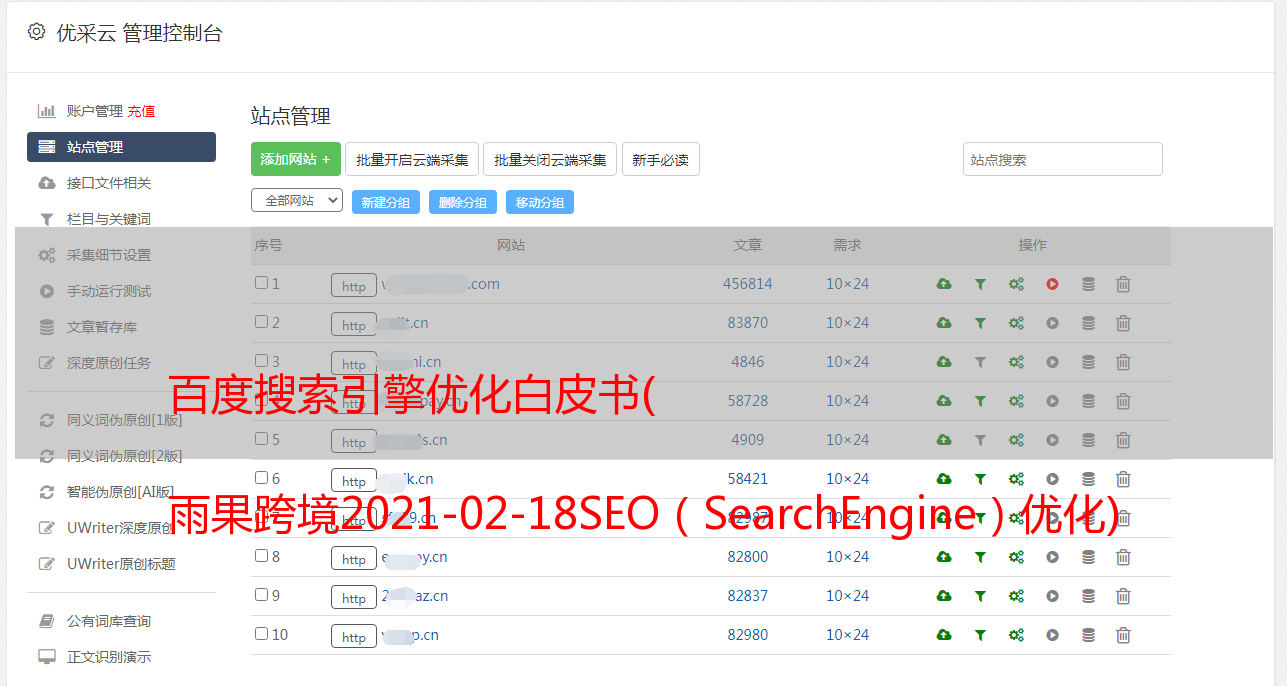Image resolution: width=1287 pixels, height=686 pixels.
Task: Click the red play icon in row 1
Action: point(1052,284)
